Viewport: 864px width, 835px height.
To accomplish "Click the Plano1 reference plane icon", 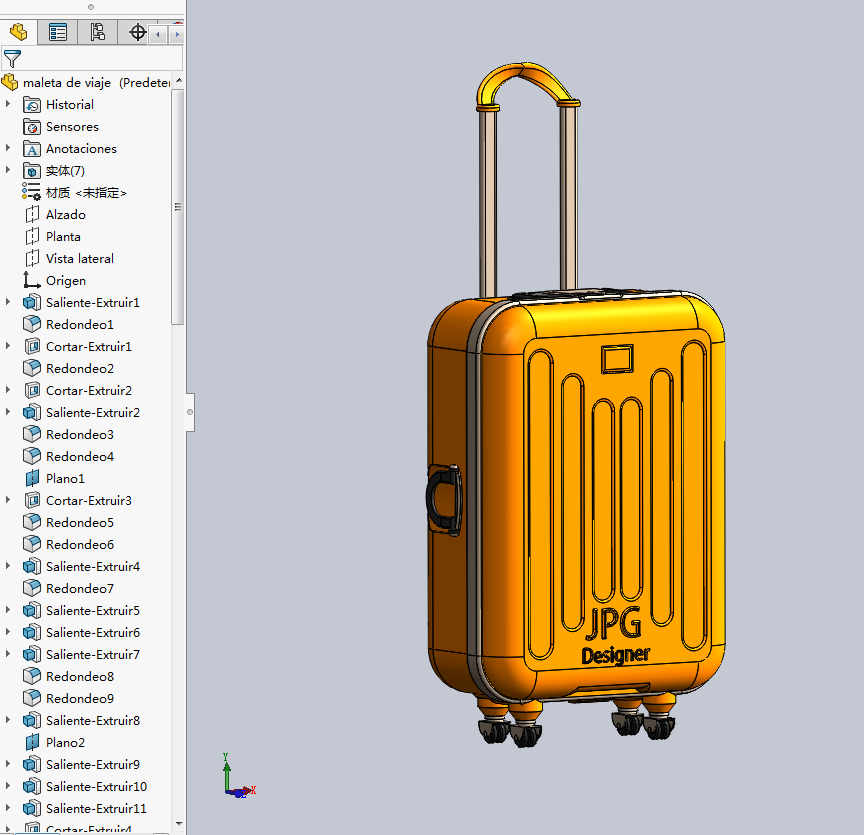I will point(32,478).
